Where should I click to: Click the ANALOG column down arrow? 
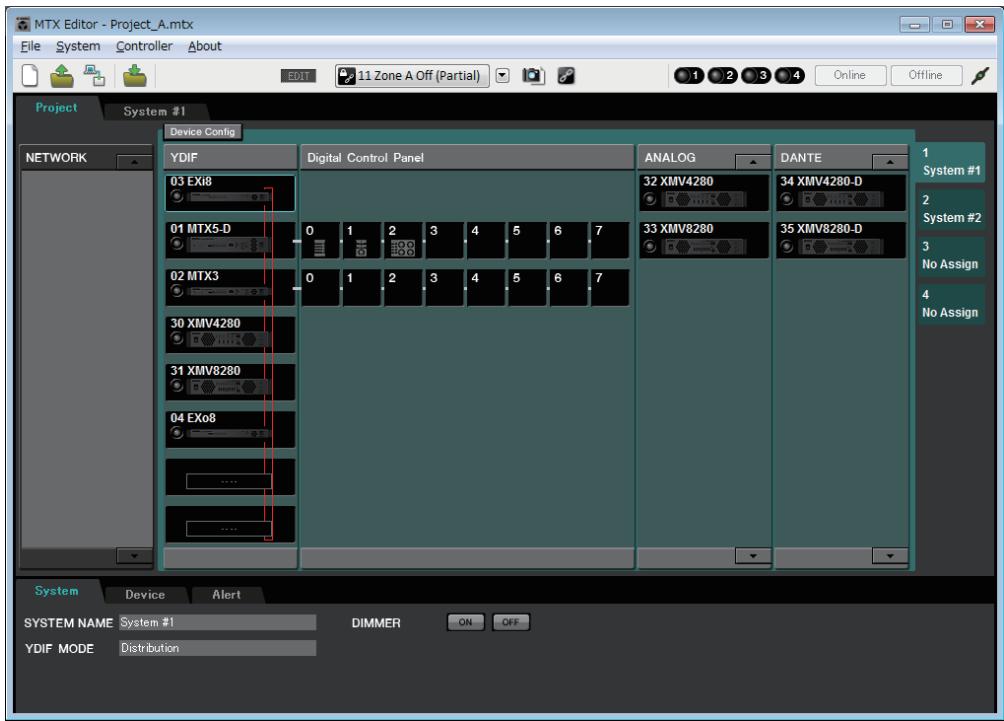click(x=752, y=555)
